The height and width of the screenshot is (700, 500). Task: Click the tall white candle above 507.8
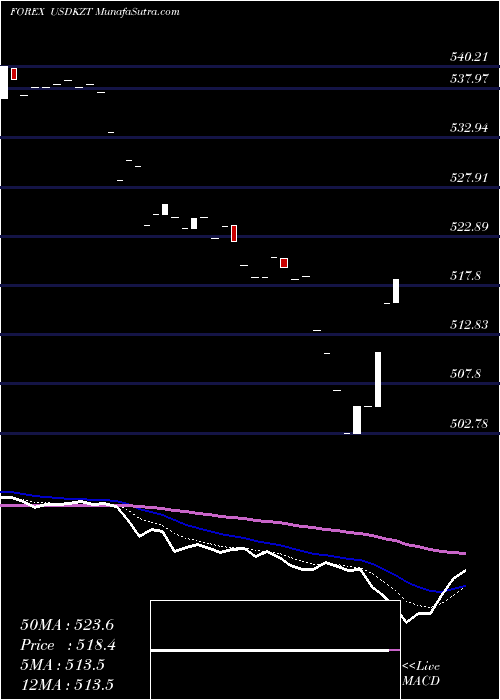click(x=378, y=379)
